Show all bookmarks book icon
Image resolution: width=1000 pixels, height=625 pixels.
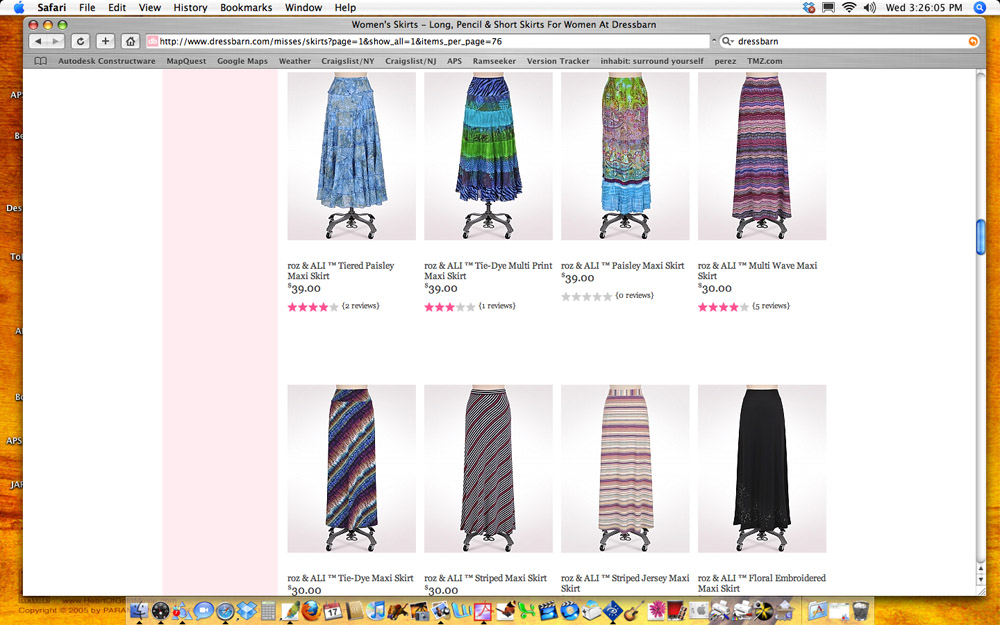point(41,61)
